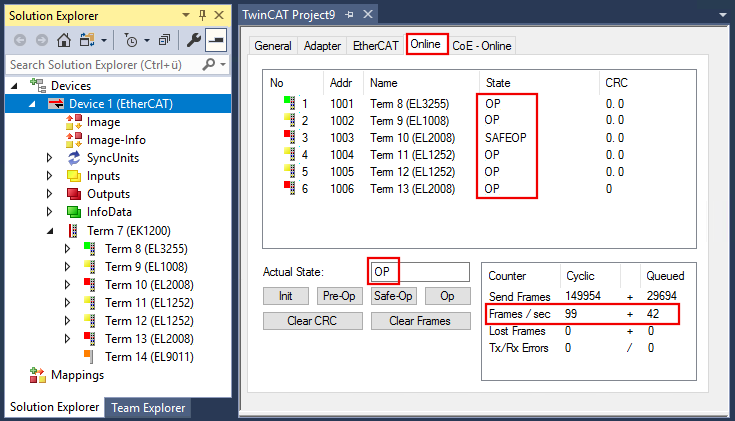The width and height of the screenshot is (735, 421).
Task: Toggle auto-hide pin on Solution Explorer
Action: tap(202, 15)
